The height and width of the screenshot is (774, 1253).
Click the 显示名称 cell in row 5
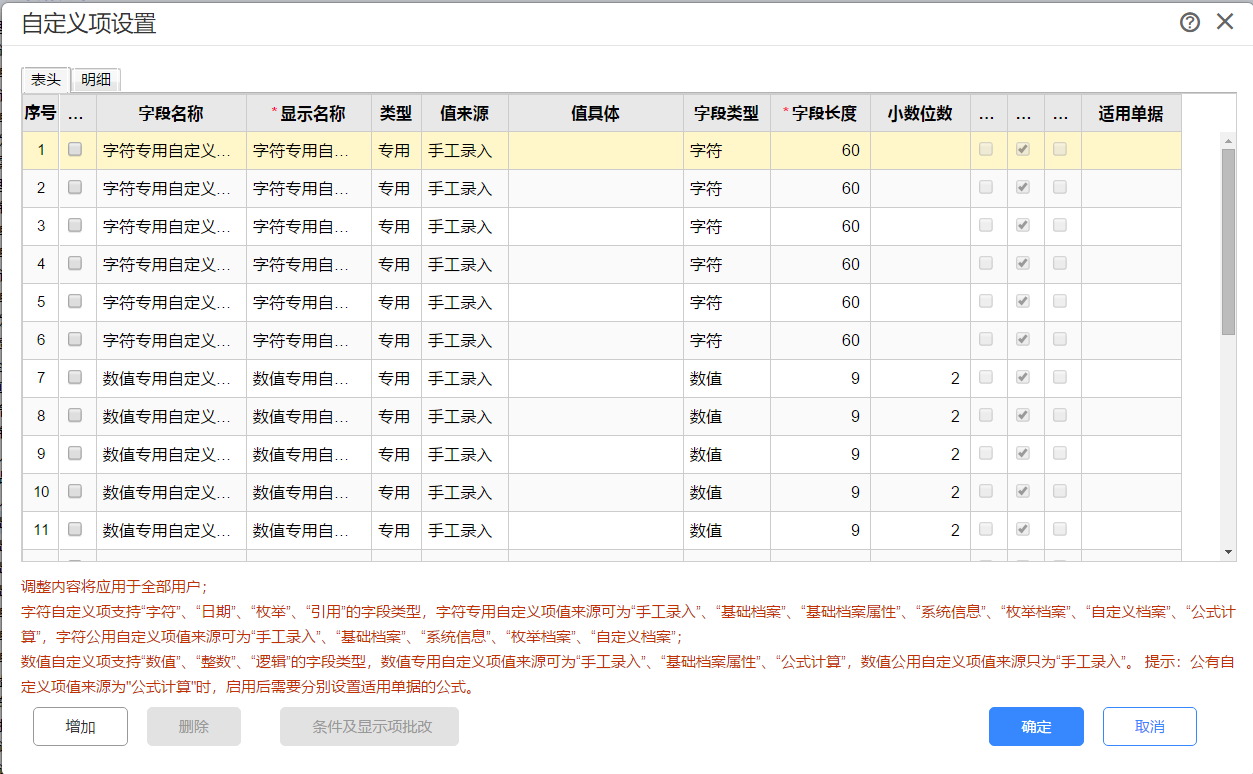tap(308, 303)
